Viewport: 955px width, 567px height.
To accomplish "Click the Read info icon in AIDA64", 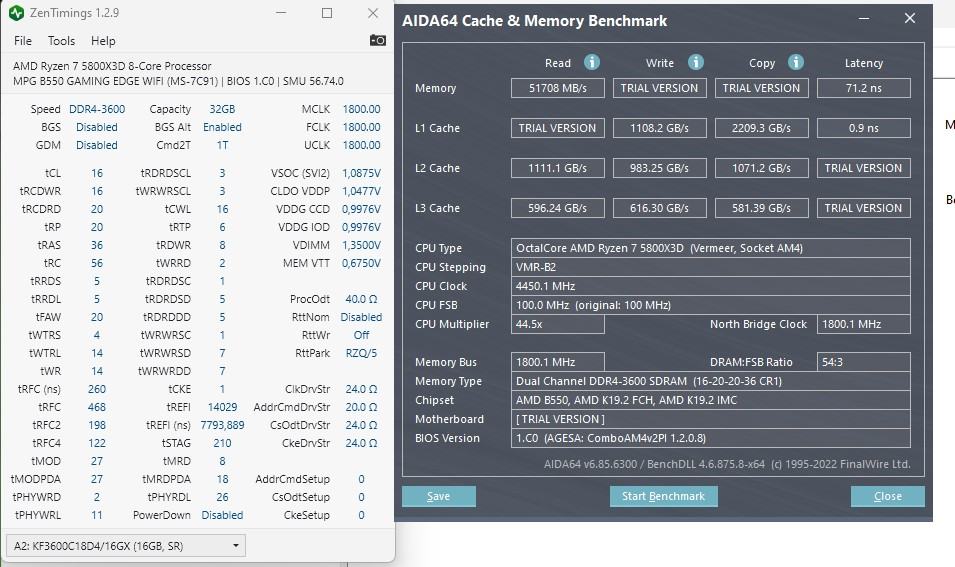I will click(591, 62).
